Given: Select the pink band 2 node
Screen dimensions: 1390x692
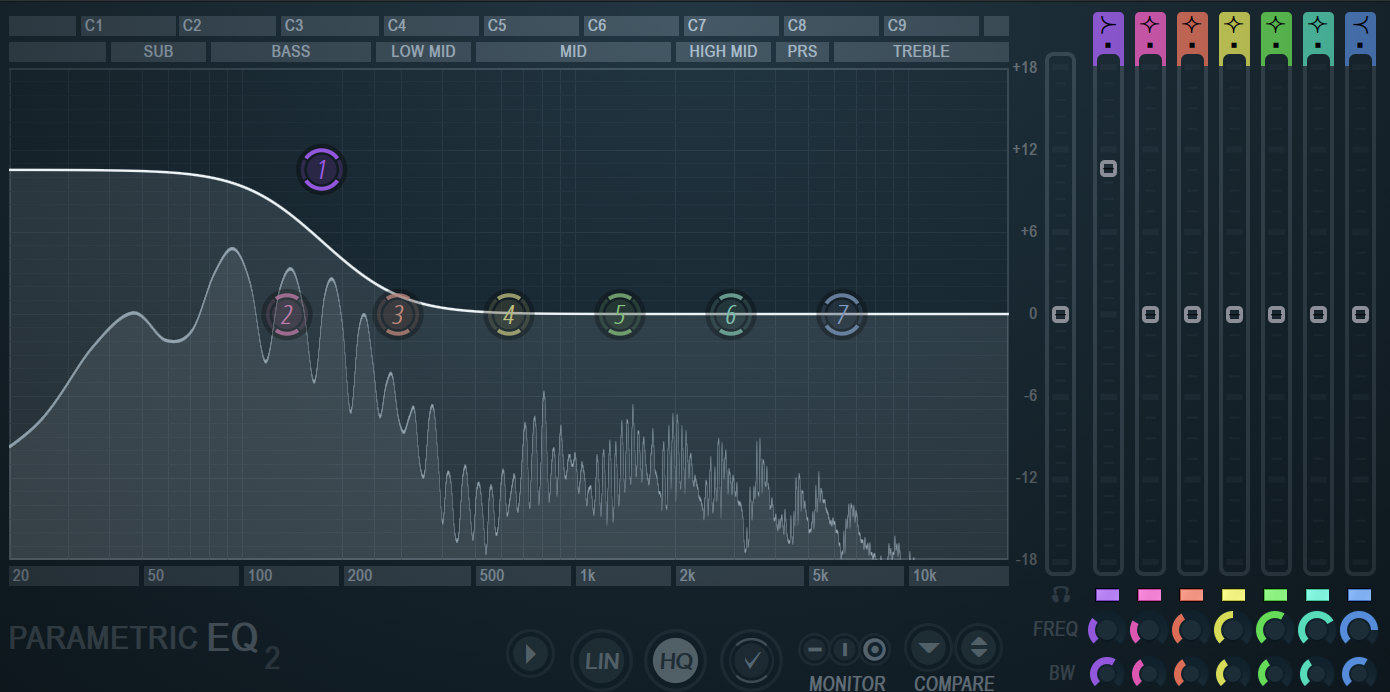Looking at the screenshot, I should point(287,315).
